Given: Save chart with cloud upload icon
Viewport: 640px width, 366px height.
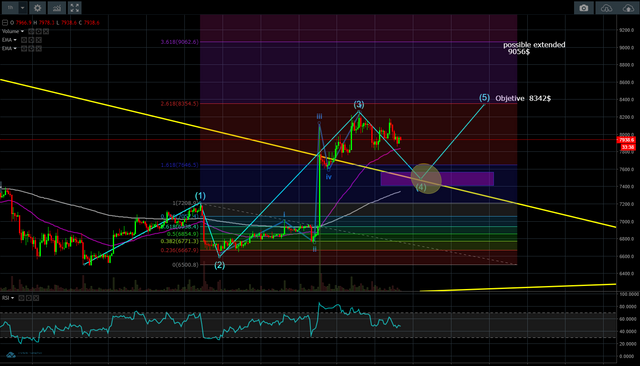Looking at the screenshot, I should point(628,8).
